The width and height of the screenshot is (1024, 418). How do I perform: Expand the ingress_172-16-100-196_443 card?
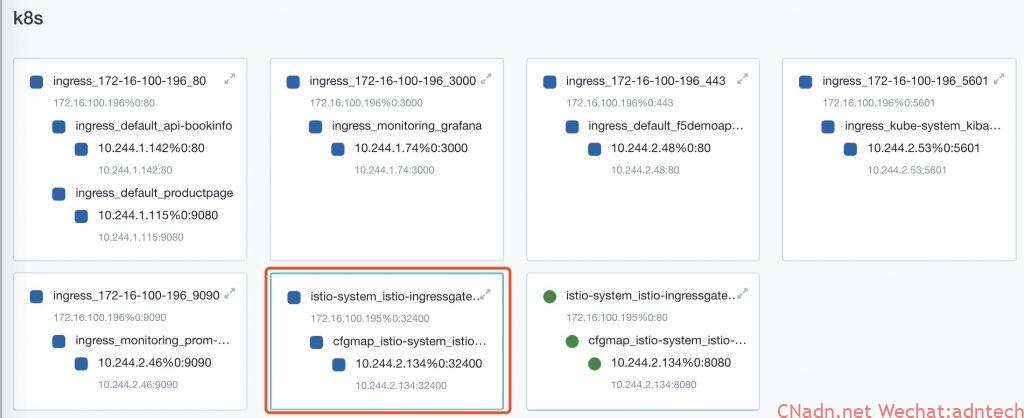[743, 78]
